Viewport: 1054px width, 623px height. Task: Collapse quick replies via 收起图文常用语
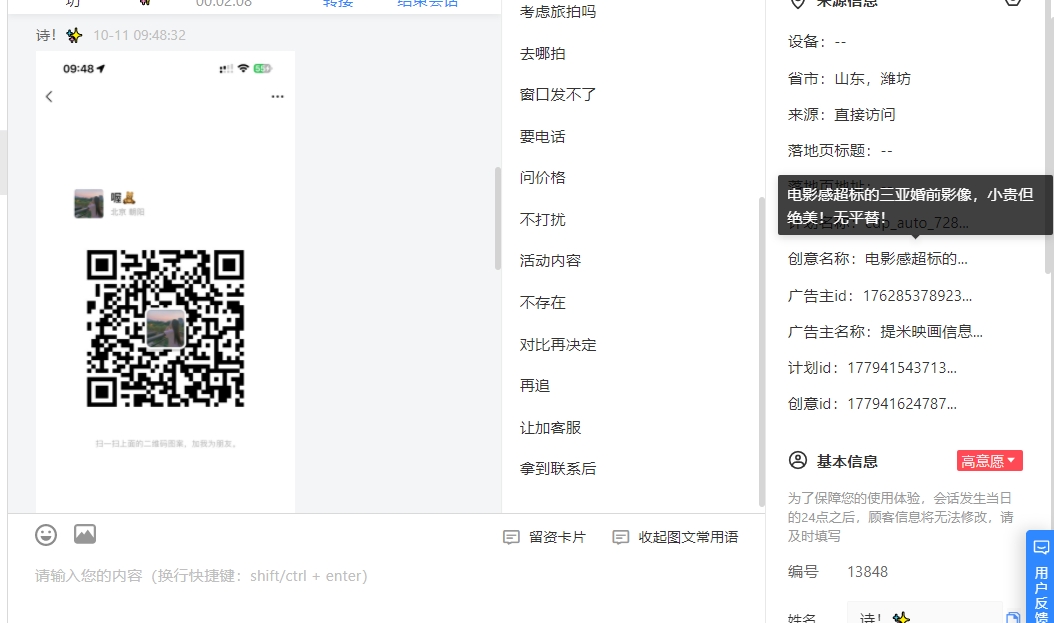pyautogui.click(x=676, y=537)
